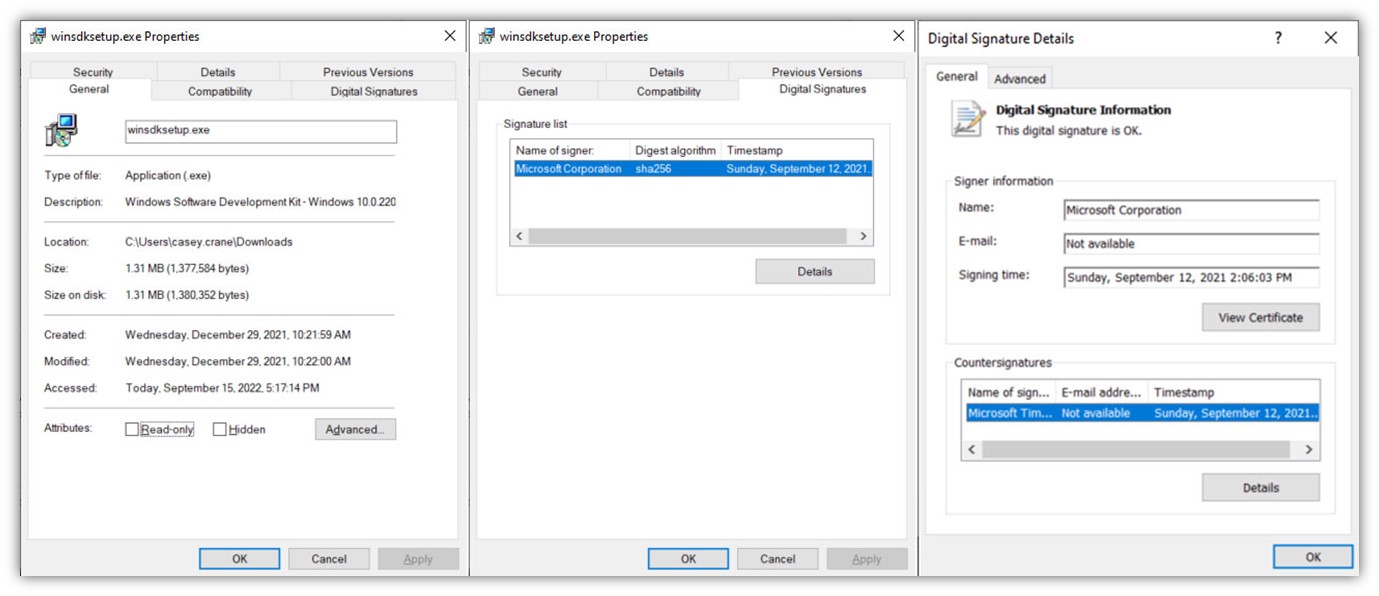Click the Location path C:\Users\casey.crane\Downloads
Screen dimensions: 1379x596
coord(209,242)
